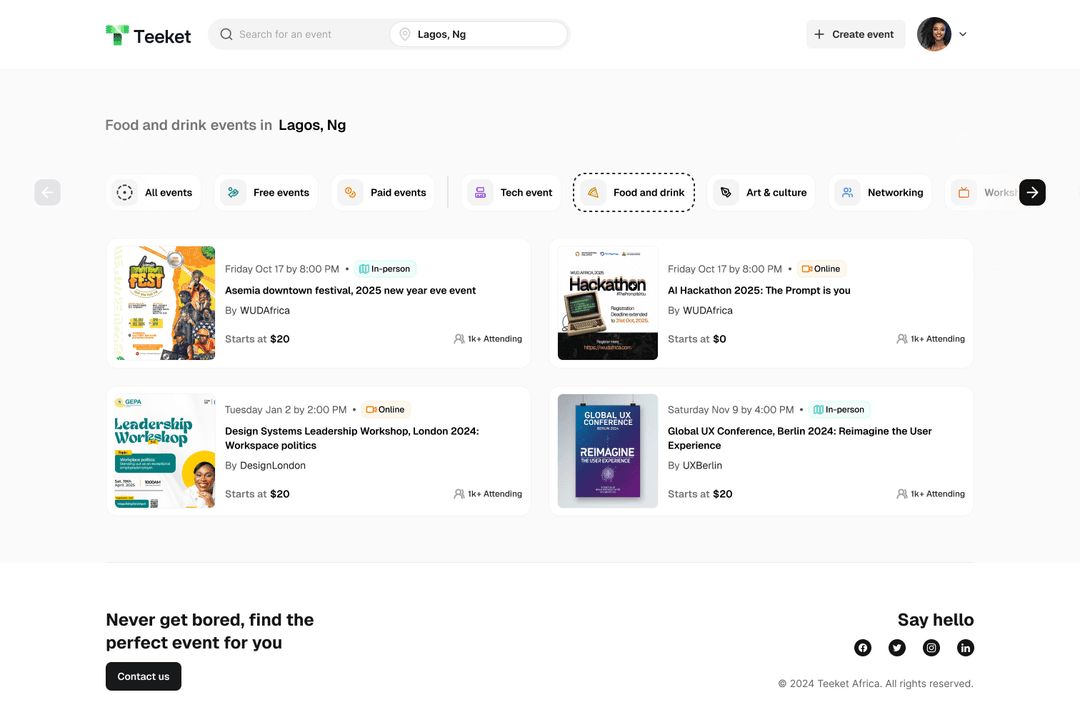
Task: Click the attendees icon on the AI Hackathon card
Action: (903, 339)
